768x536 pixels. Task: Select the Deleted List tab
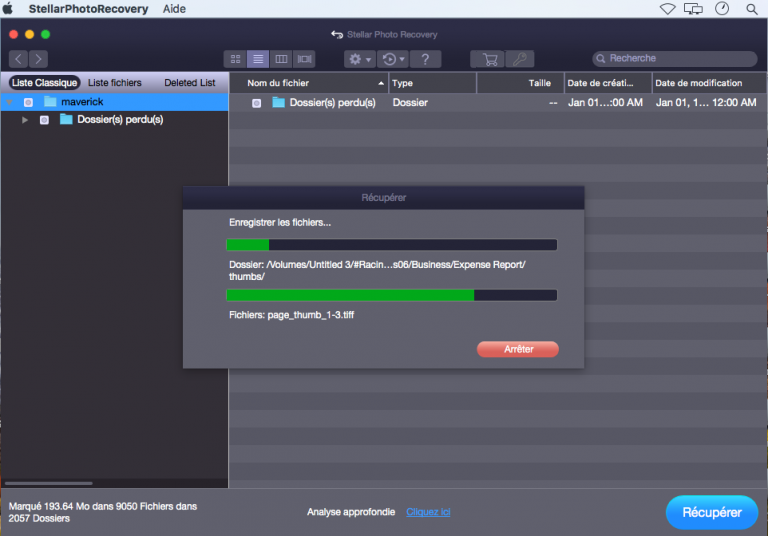[x=190, y=83]
